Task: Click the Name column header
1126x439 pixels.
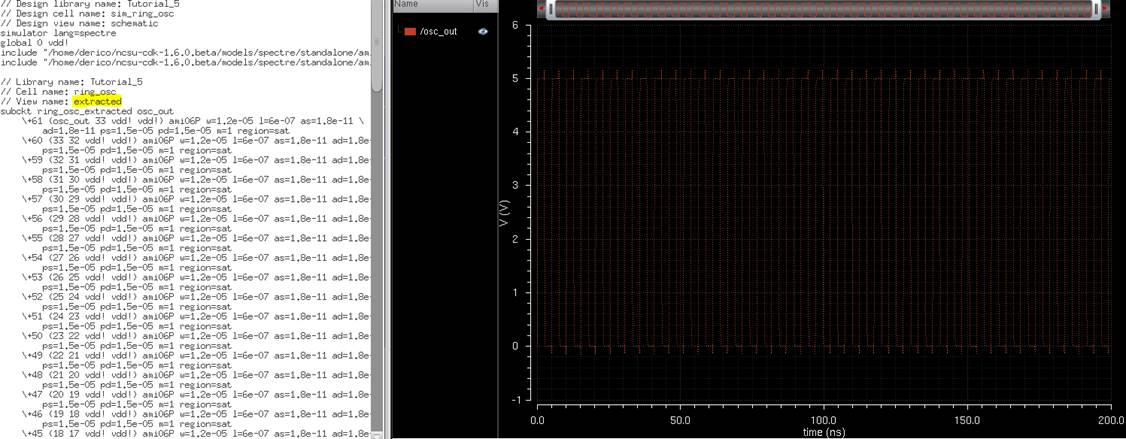Action: pyautogui.click(x=407, y=5)
